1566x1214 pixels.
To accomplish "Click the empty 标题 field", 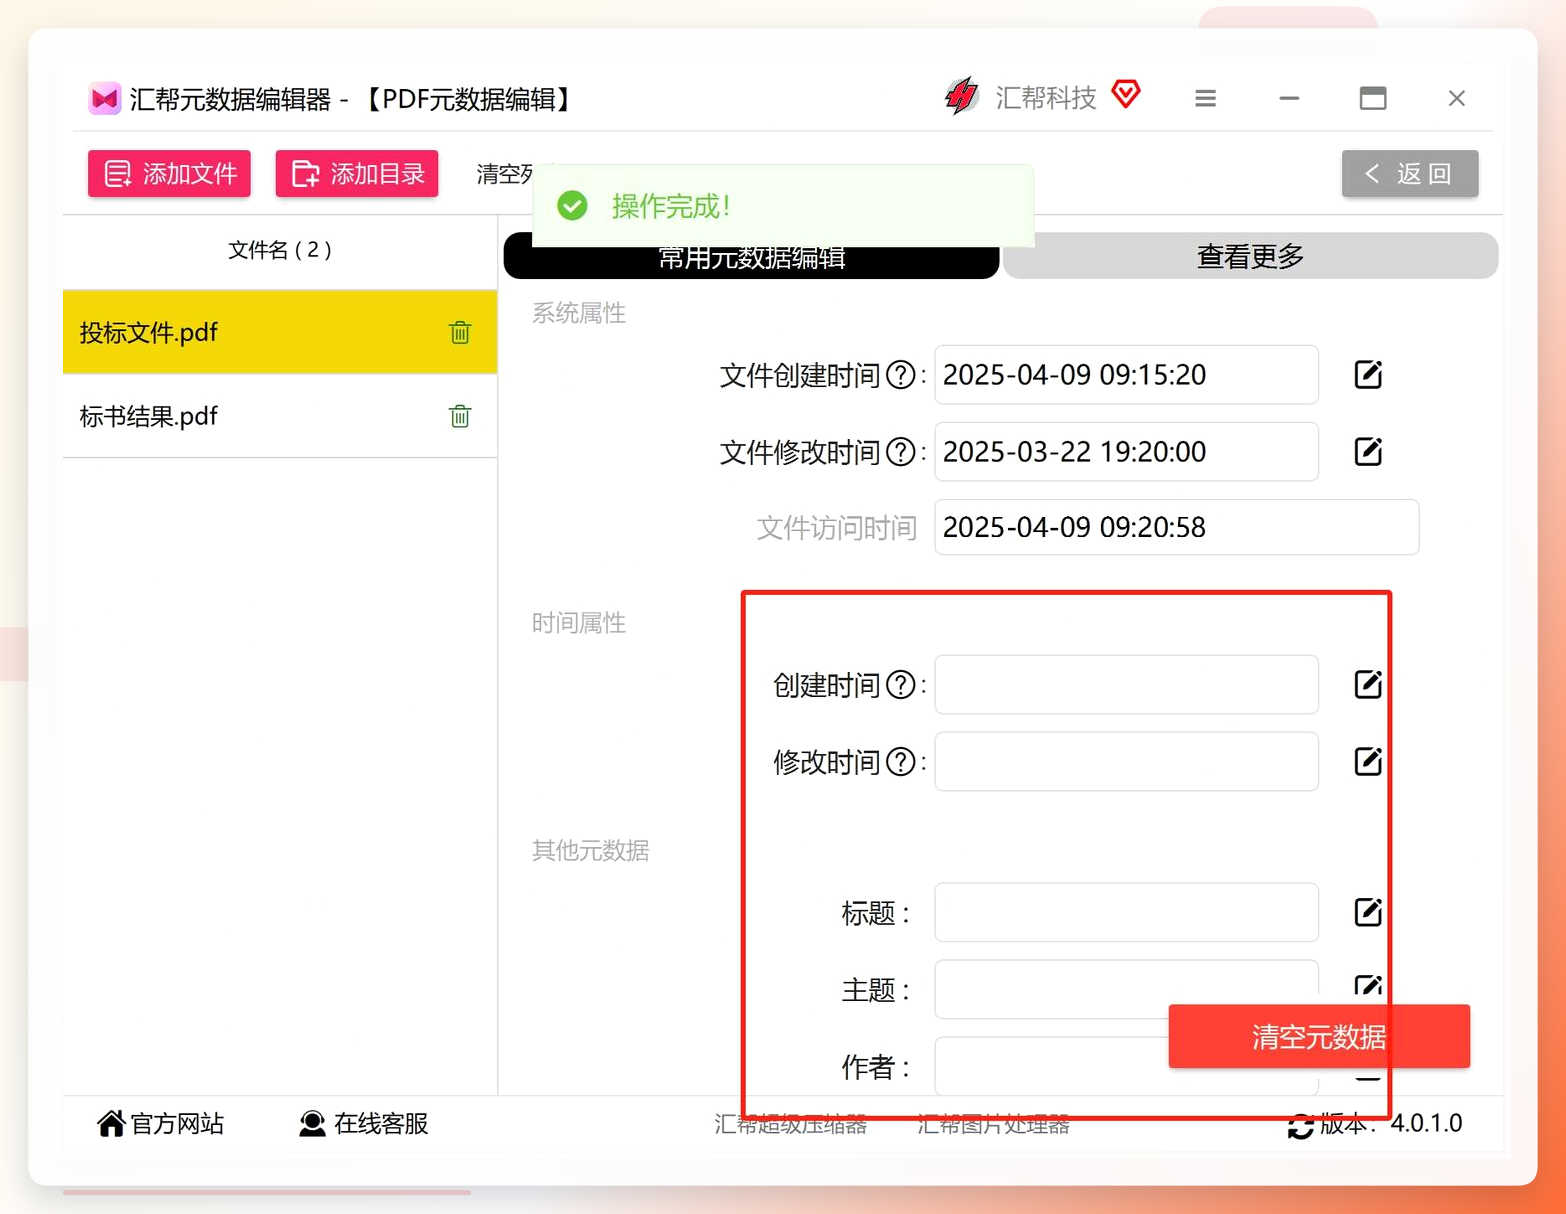I will tap(1126, 912).
